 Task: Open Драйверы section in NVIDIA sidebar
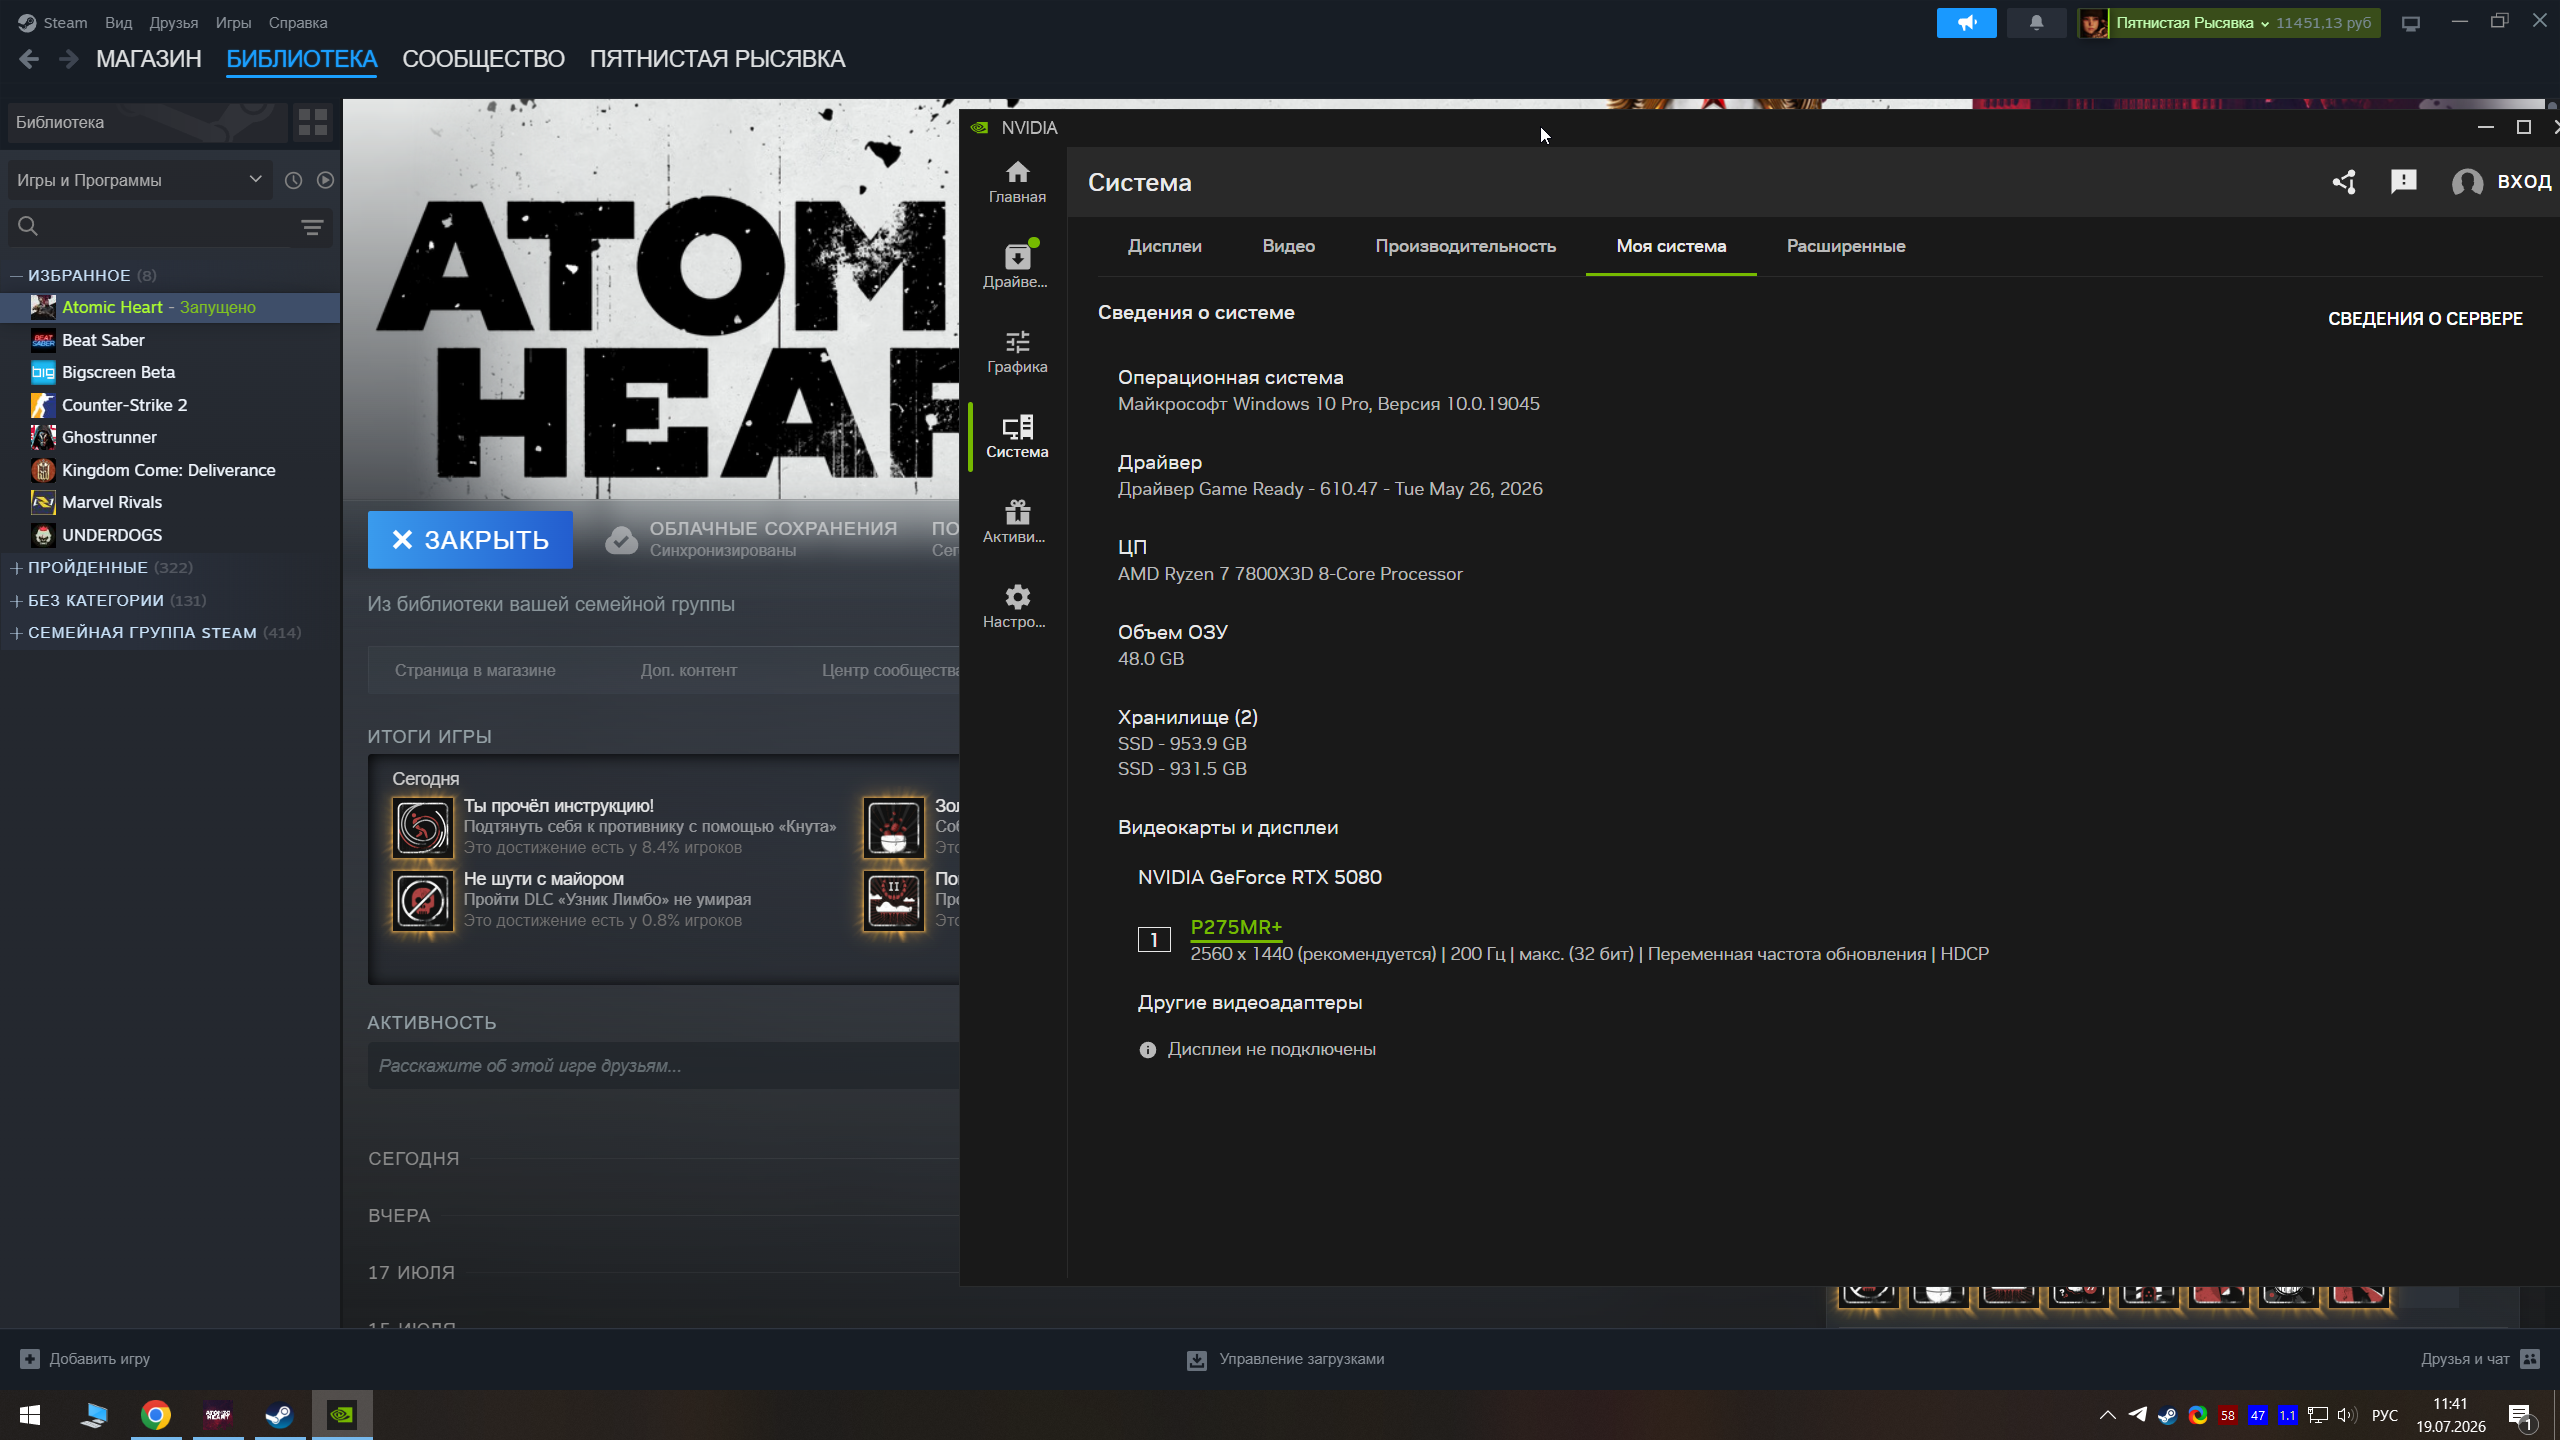click(x=1017, y=267)
